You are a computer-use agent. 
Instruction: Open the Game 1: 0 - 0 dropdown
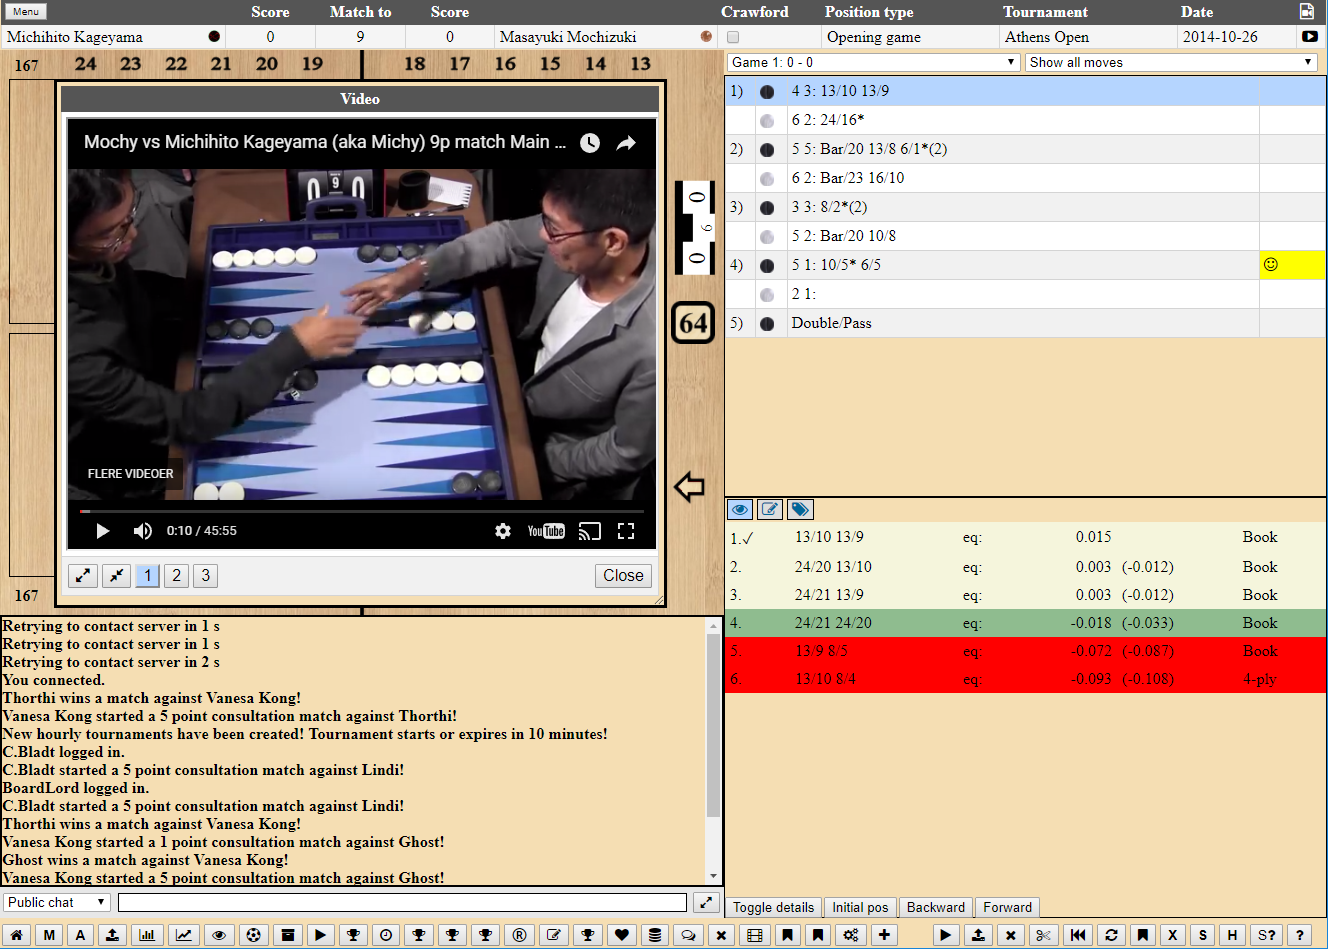(873, 62)
